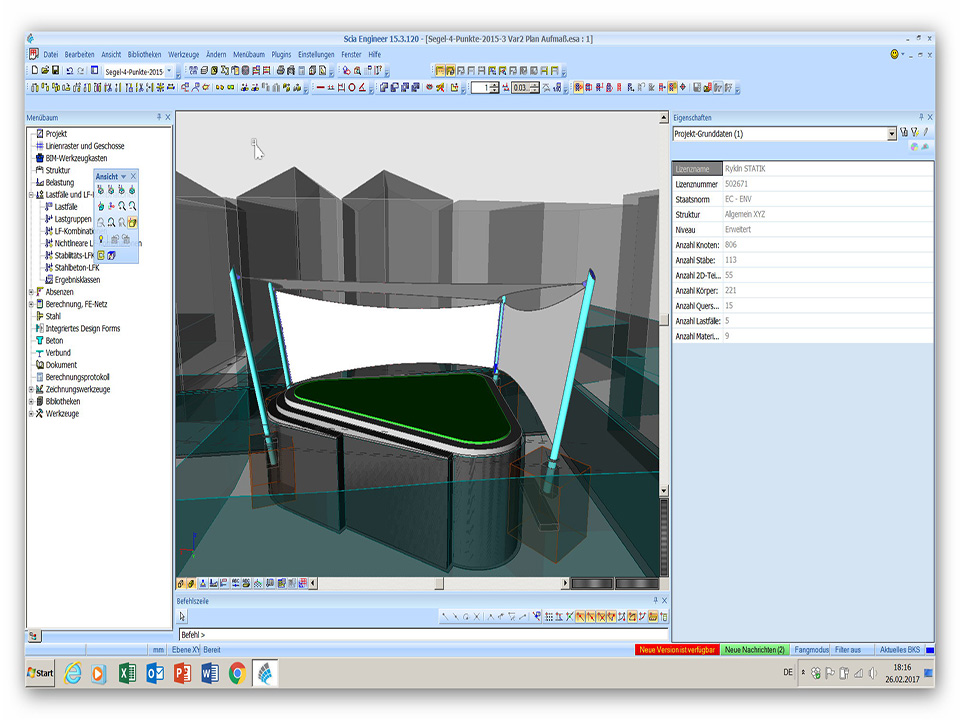Screen dimensions: 960x720
Task: Toggle the 'Filter aus' status option
Action: pyautogui.click(x=848, y=650)
